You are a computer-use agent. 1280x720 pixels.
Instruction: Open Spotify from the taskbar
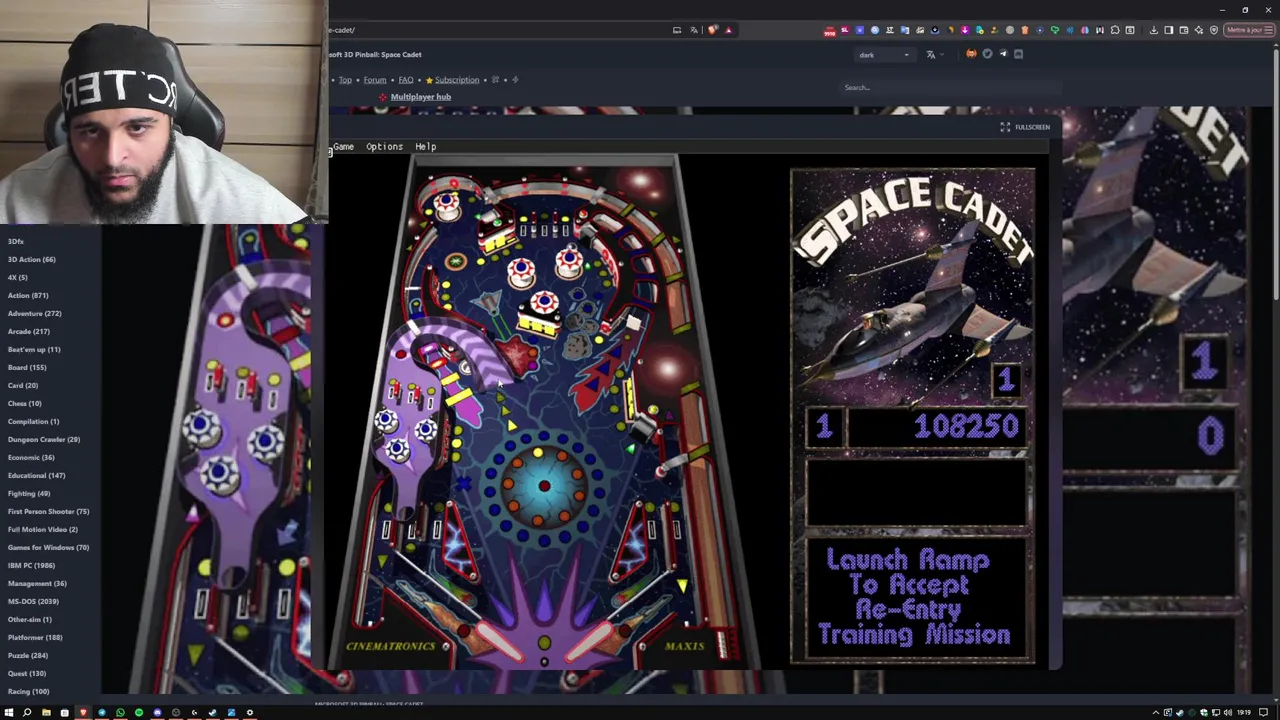pyautogui.click(x=139, y=713)
